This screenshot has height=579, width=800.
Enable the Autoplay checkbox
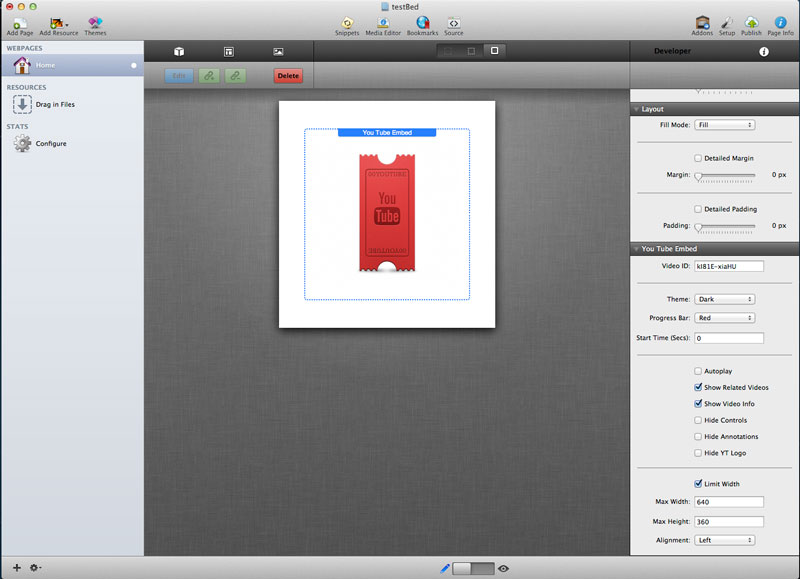pyautogui.click(x=698, y=371)
